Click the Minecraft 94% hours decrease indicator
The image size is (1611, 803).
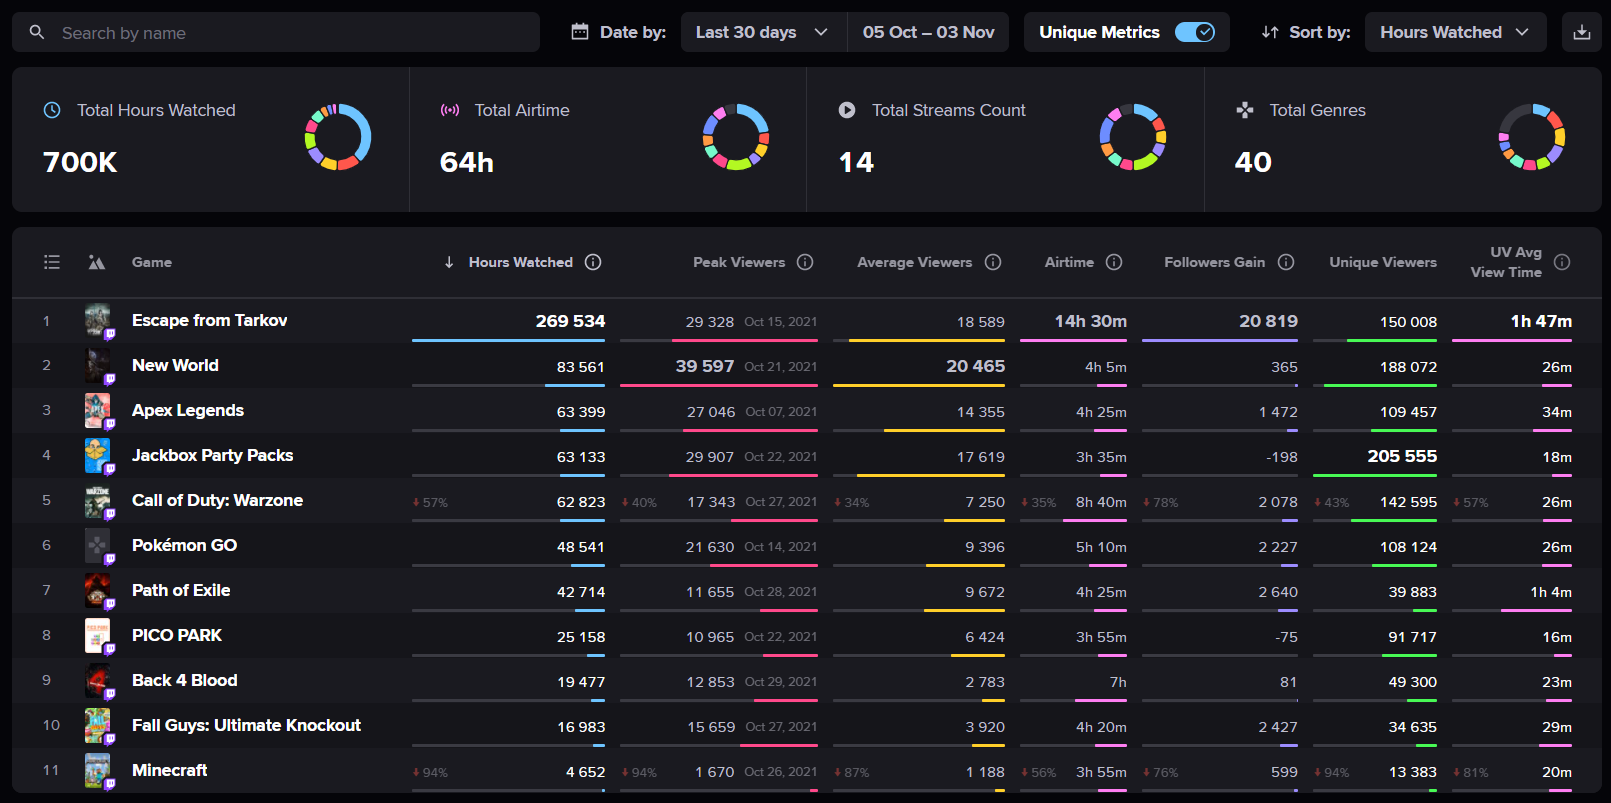tap(430, 773)
